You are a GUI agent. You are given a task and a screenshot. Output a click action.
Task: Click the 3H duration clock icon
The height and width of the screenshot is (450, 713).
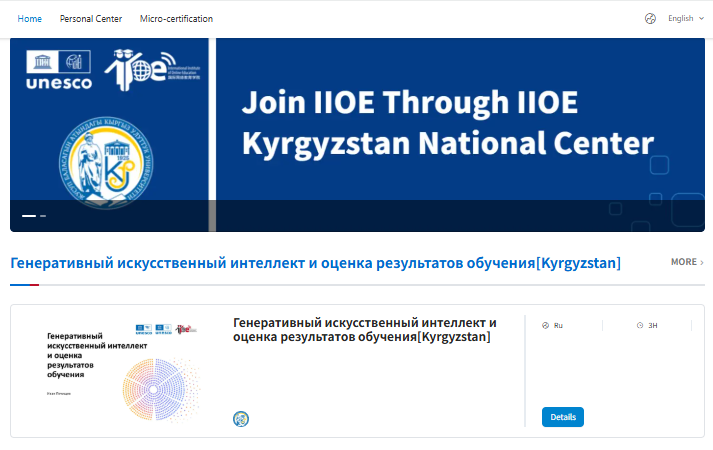point(640,325)
